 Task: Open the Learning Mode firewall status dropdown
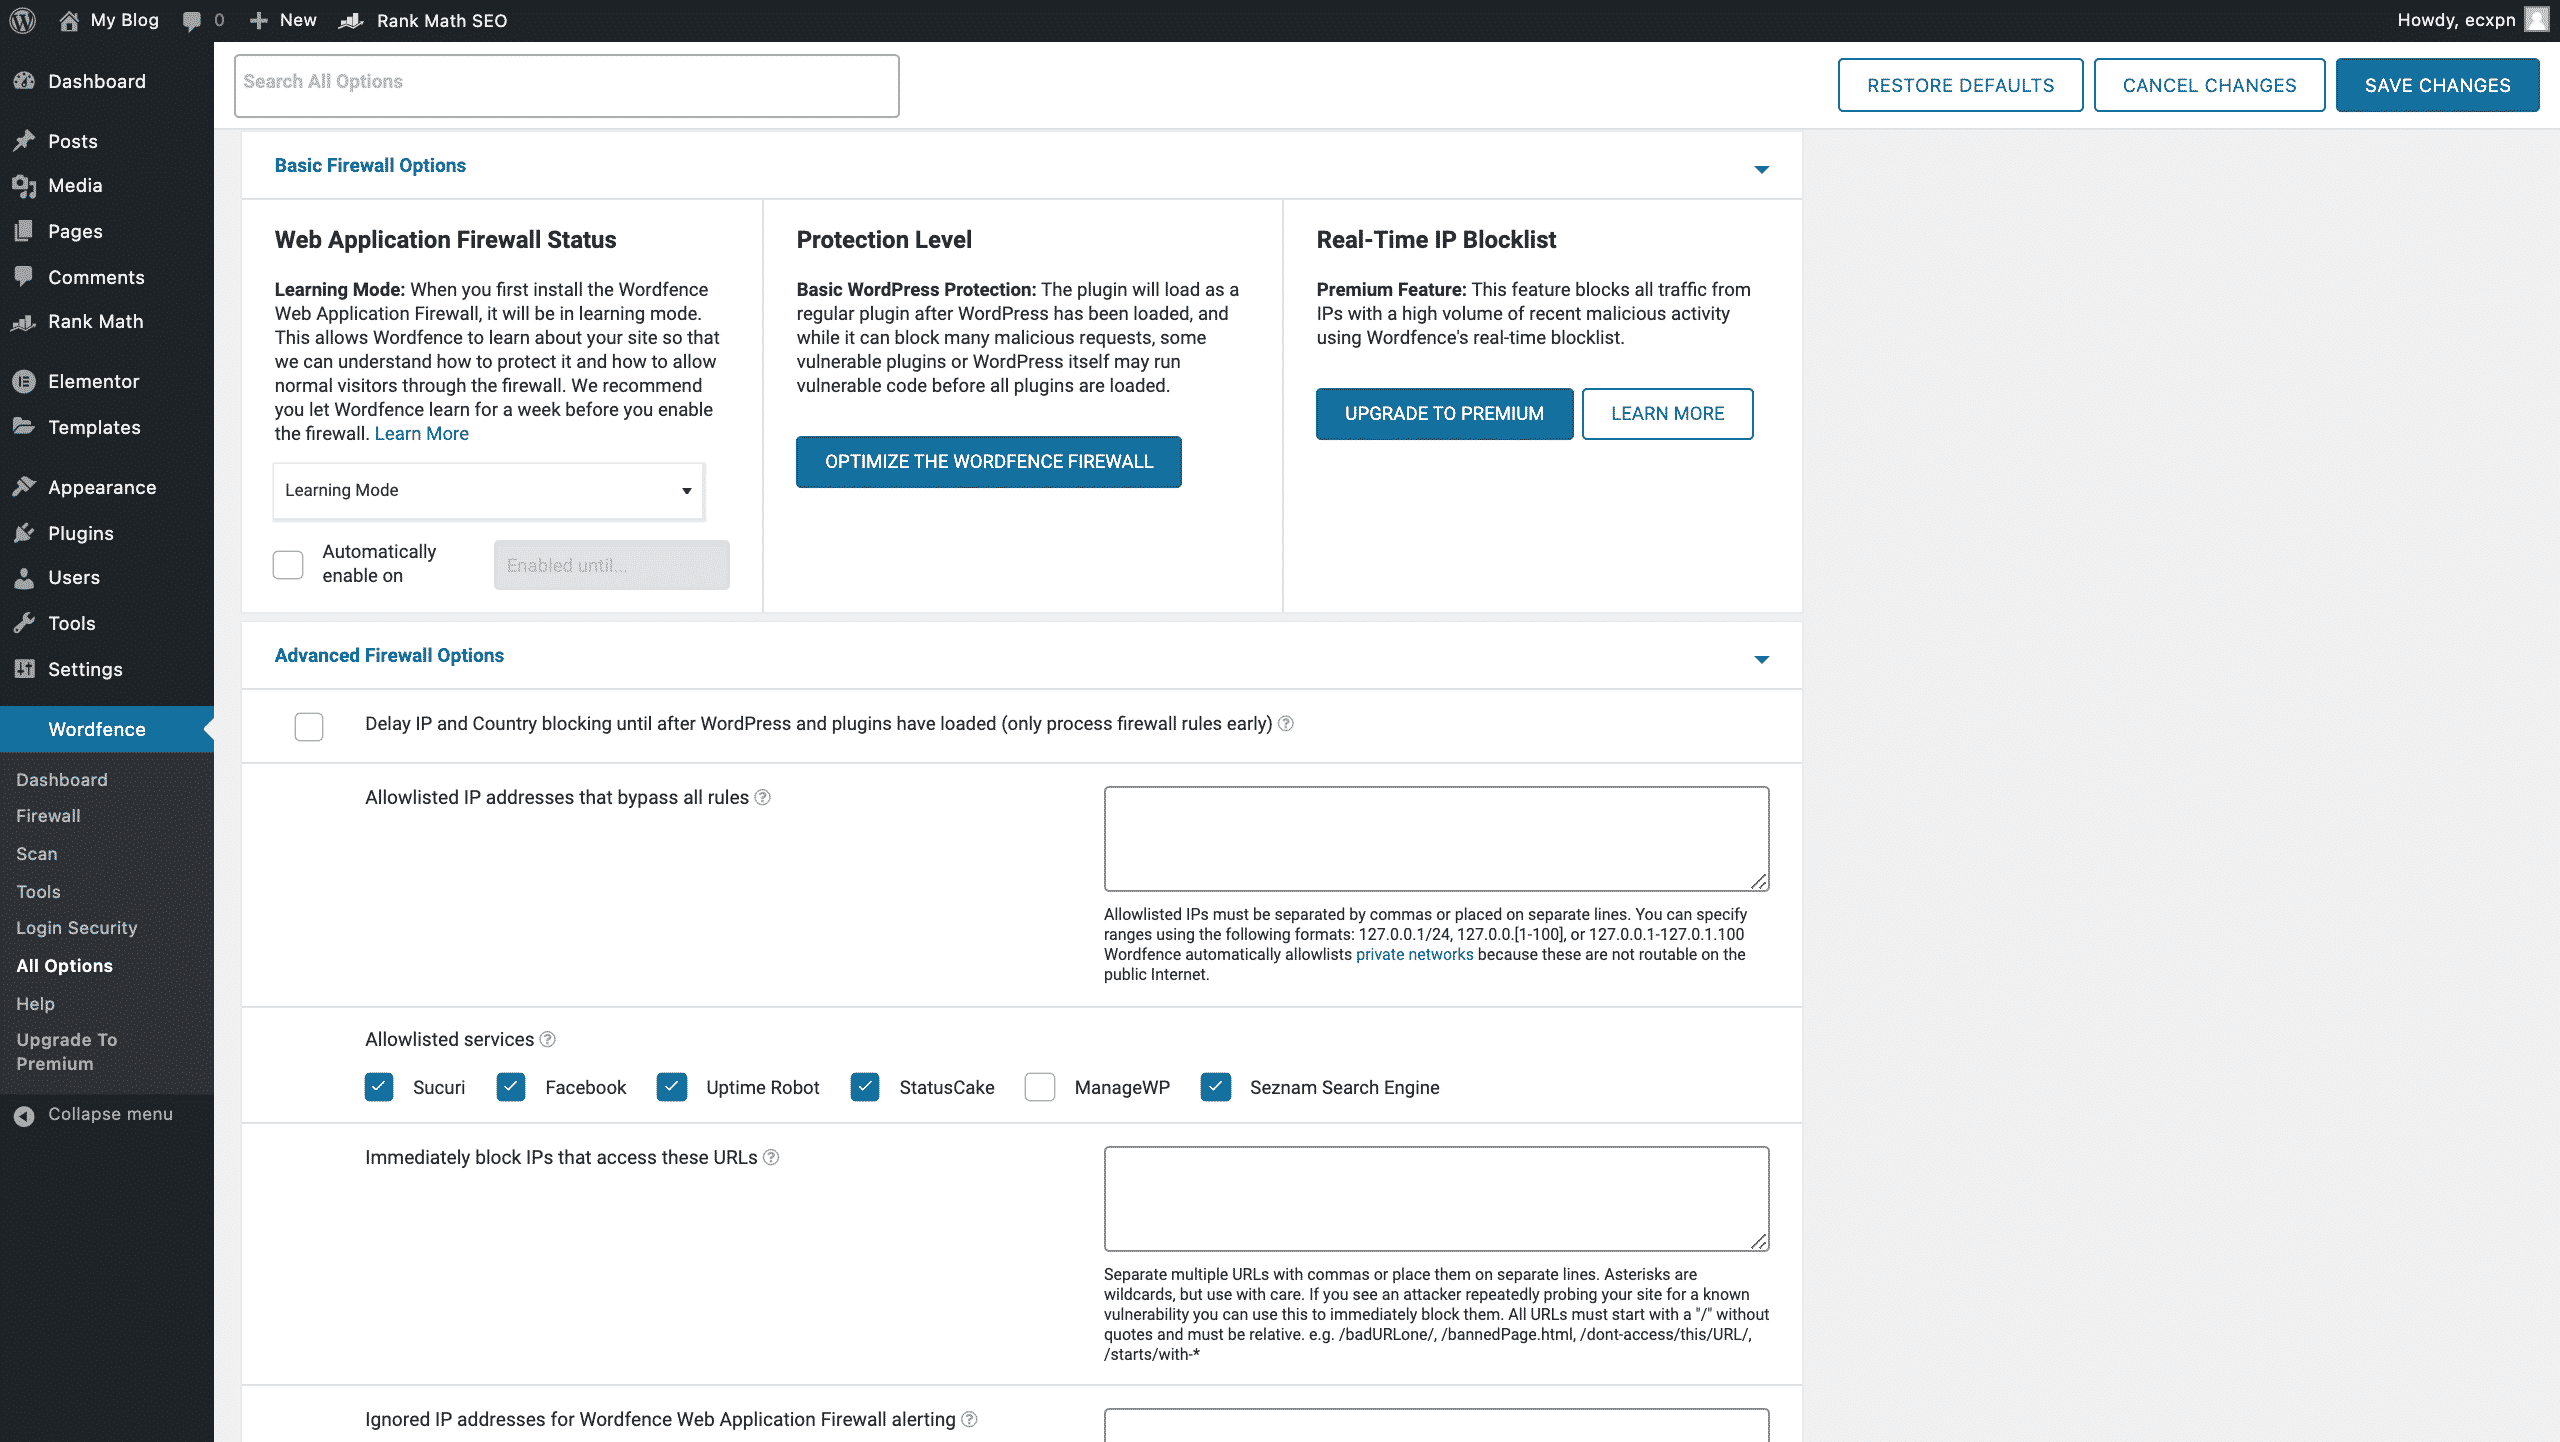click(x=489, y=490)
